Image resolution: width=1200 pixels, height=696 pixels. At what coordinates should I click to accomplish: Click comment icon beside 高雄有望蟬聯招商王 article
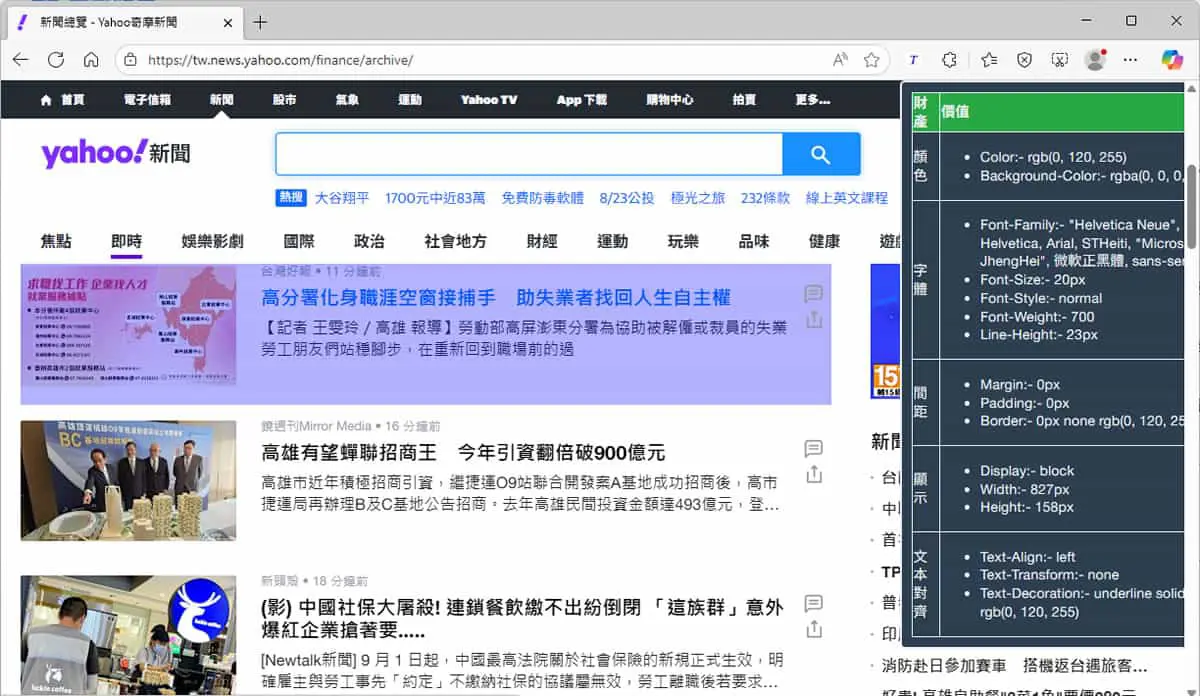coord(814,448)
